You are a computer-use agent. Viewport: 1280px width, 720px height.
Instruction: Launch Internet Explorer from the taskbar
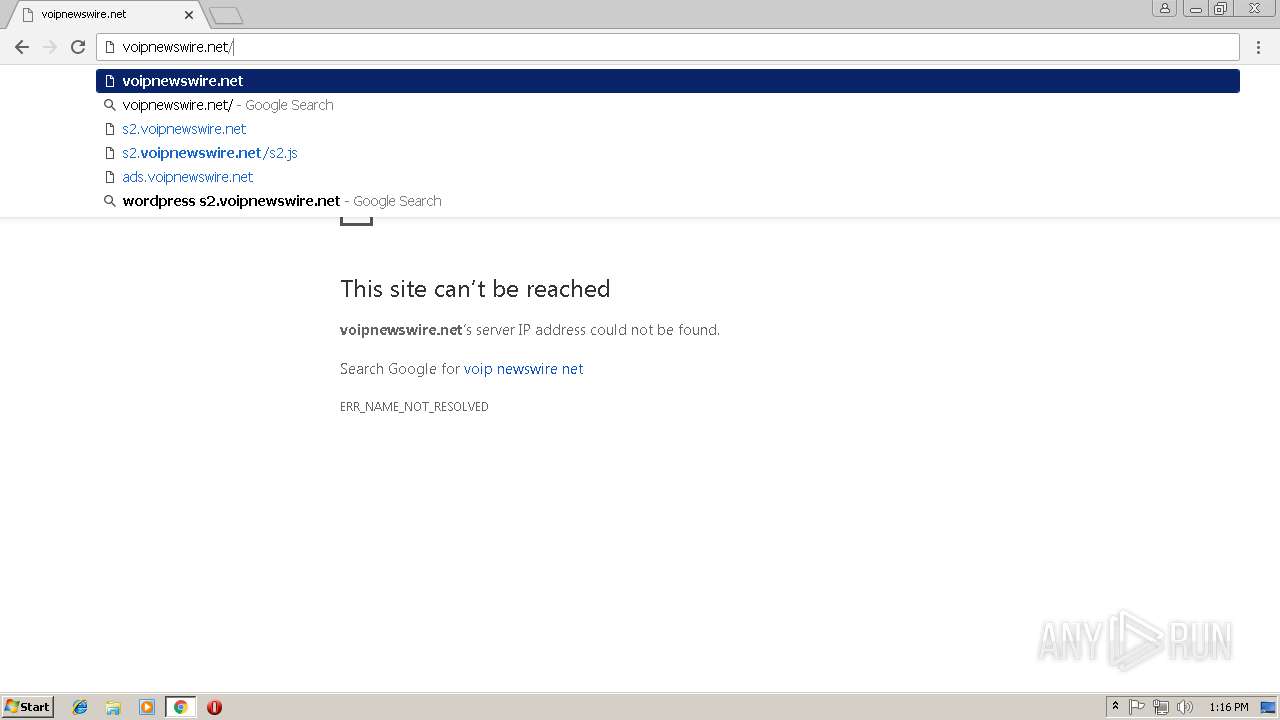(80, 707)
